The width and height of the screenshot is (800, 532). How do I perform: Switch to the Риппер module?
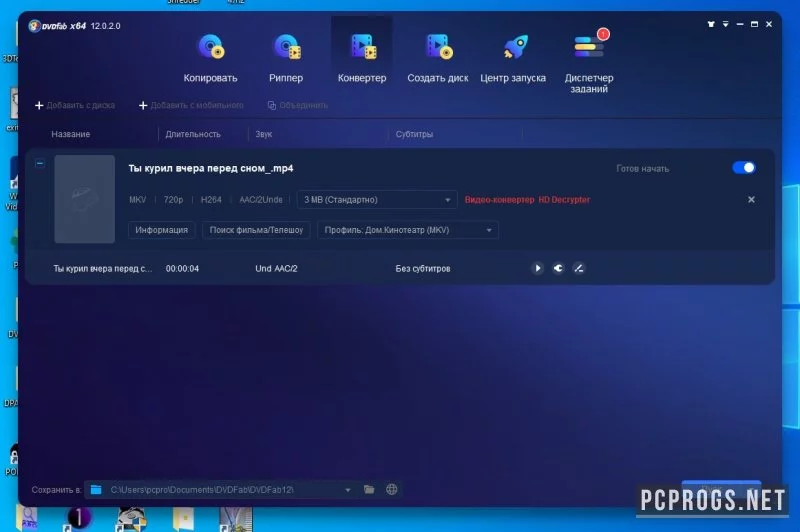pyautogui.click(x=286, y=58)
